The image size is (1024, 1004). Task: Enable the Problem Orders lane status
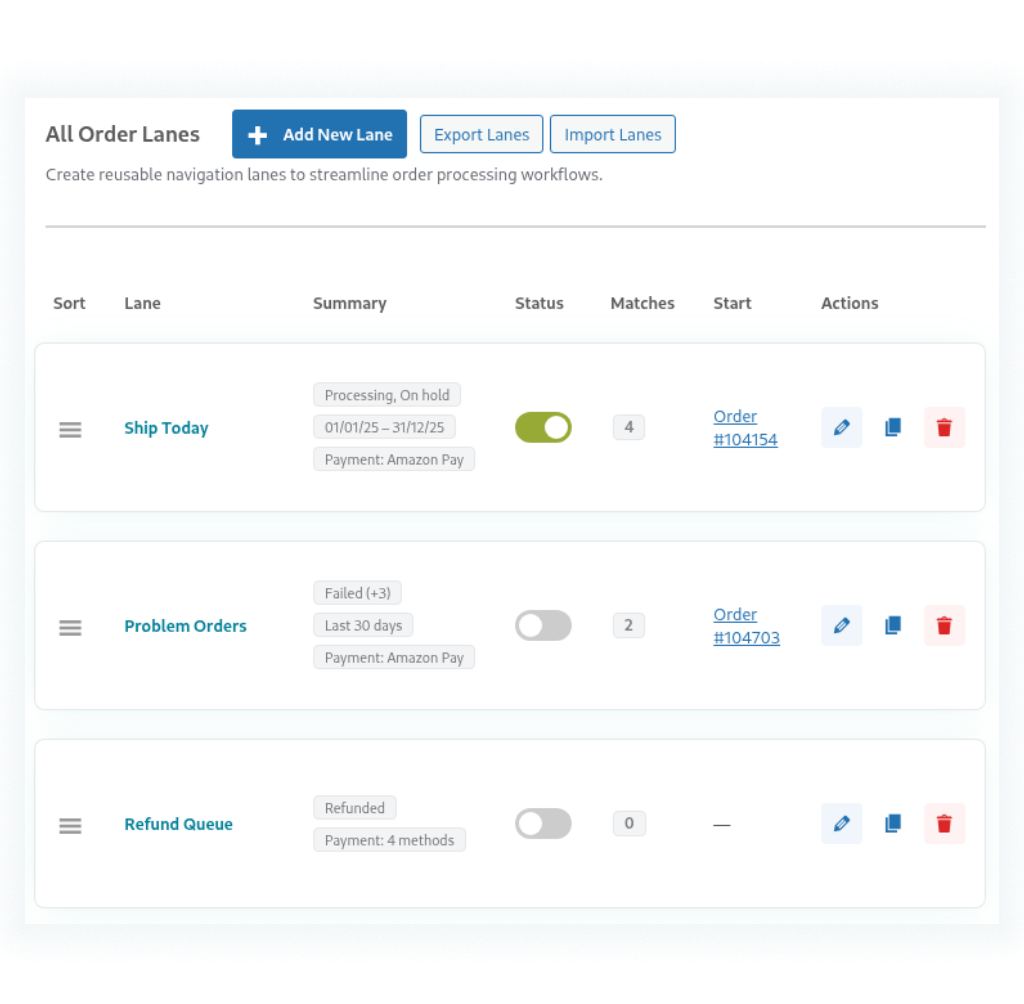543,625
